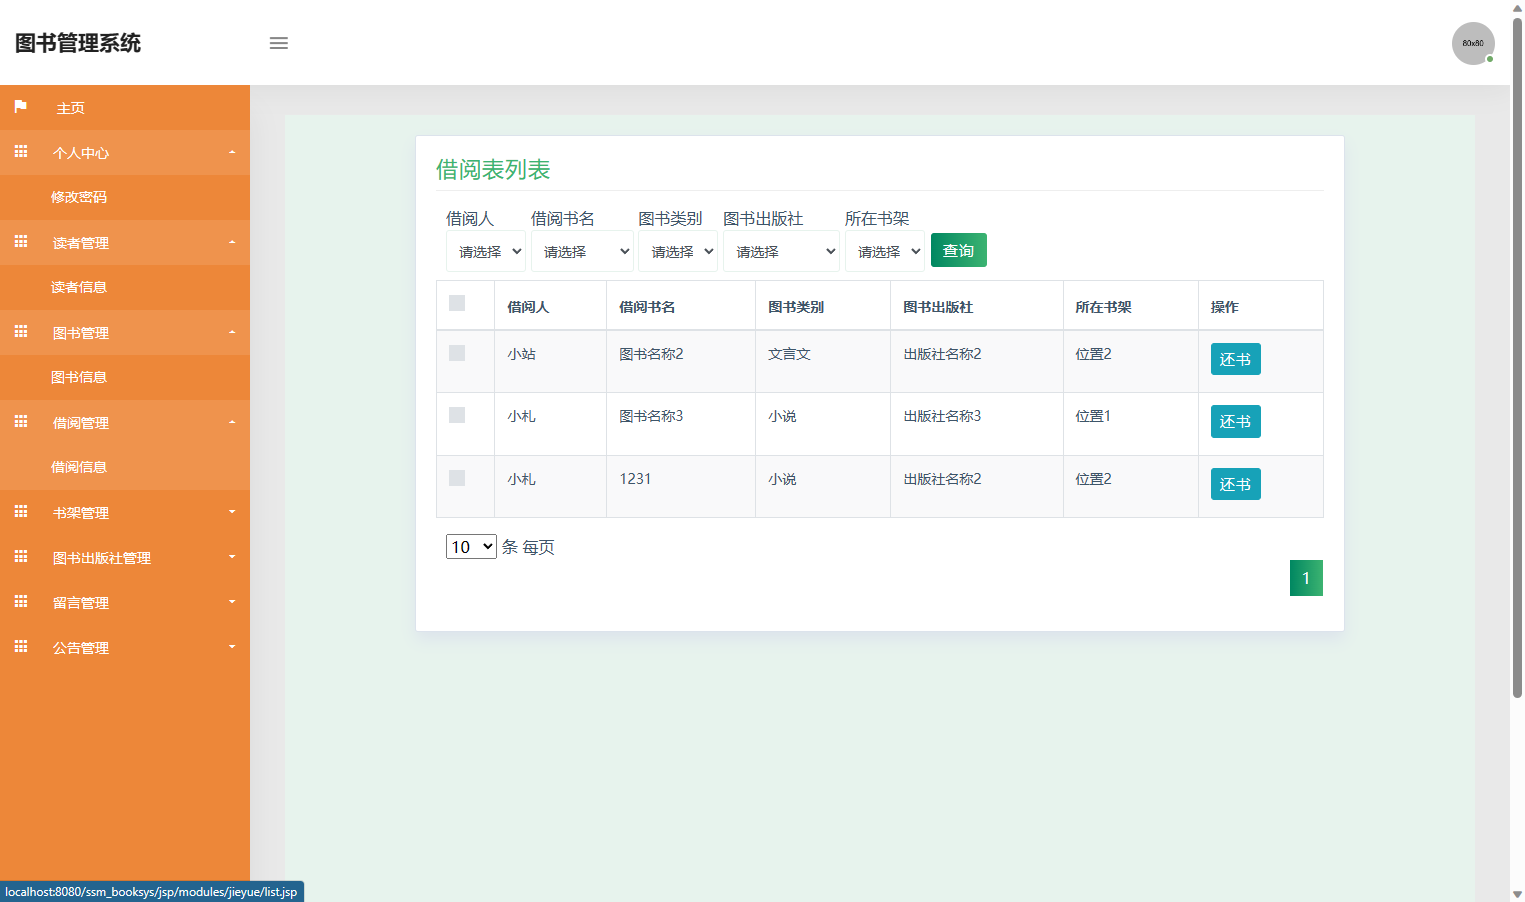Check the checkbox for row 小站
The image size is (1525, 902).
pos(458,353)
